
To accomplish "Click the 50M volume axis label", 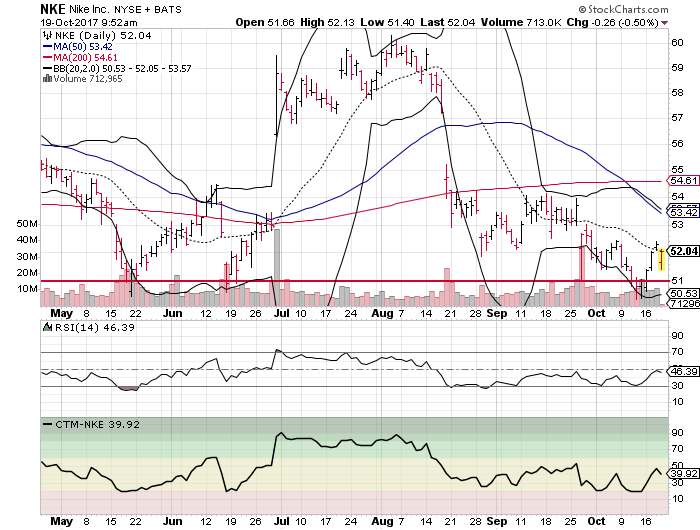I will click(x=27, y=224).
